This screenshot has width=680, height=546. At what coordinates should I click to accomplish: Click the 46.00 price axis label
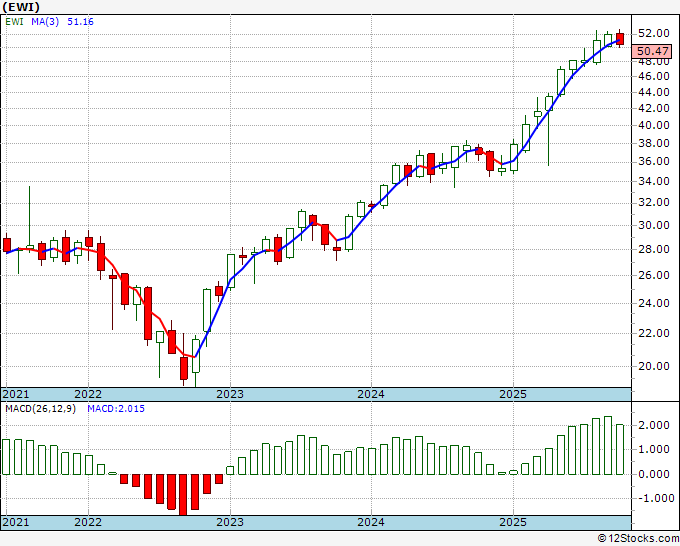(653, 76)
